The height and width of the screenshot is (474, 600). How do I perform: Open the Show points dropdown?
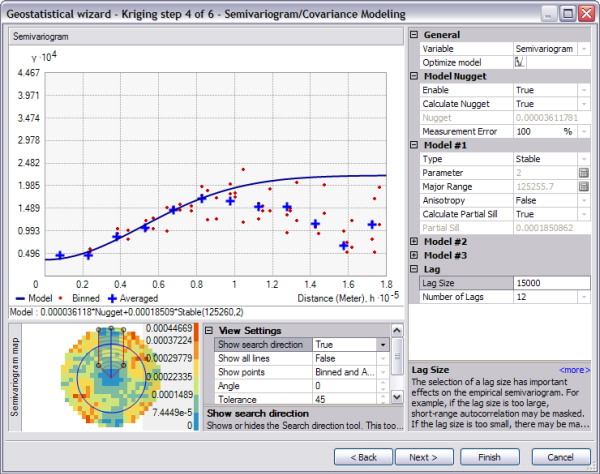tap(383, 372)
